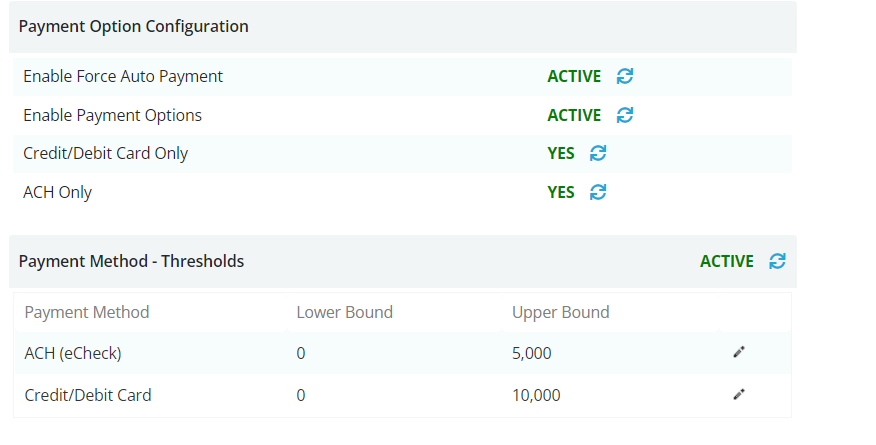The image size is (876, 445).
Task: Select the Credit/Debit Card table row
Action: (x=402, y=395)
